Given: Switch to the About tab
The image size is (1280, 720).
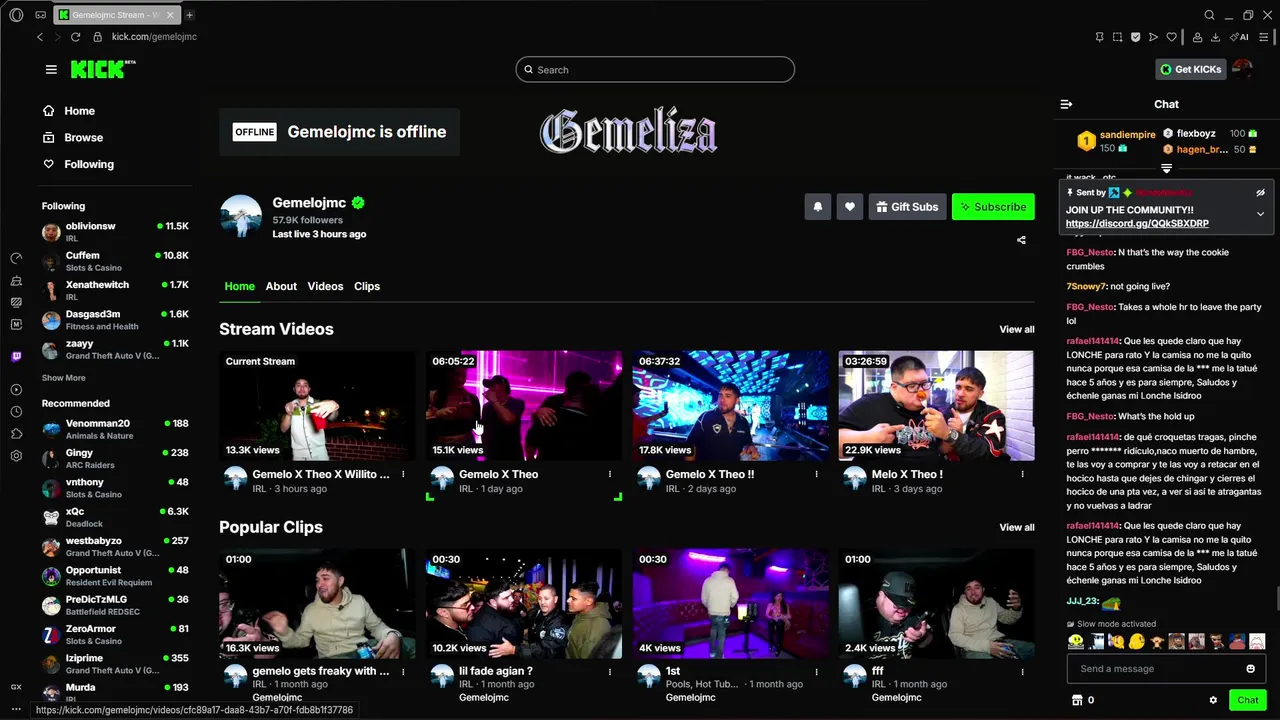Looking at the screenshot, I should click(281, 286).
